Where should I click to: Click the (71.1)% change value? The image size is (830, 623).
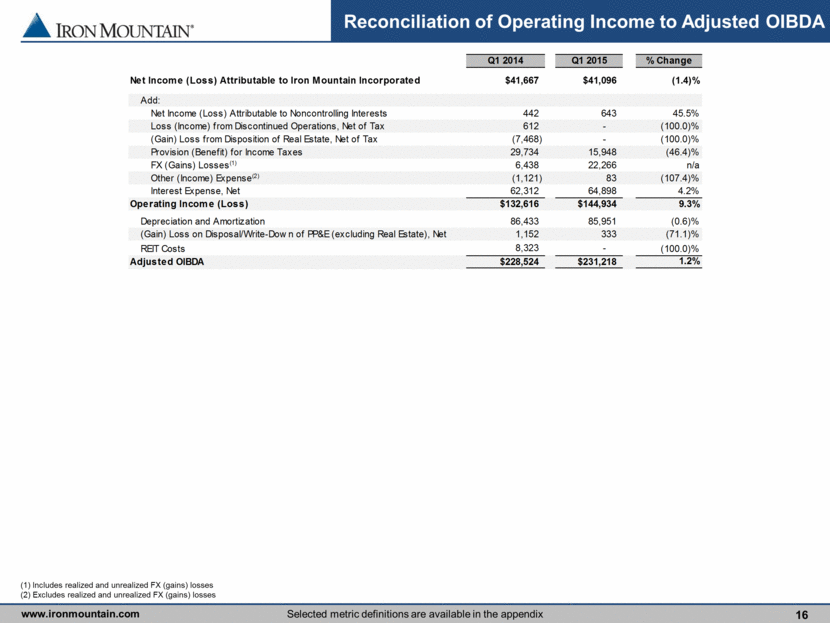click(x=682, y=234)
